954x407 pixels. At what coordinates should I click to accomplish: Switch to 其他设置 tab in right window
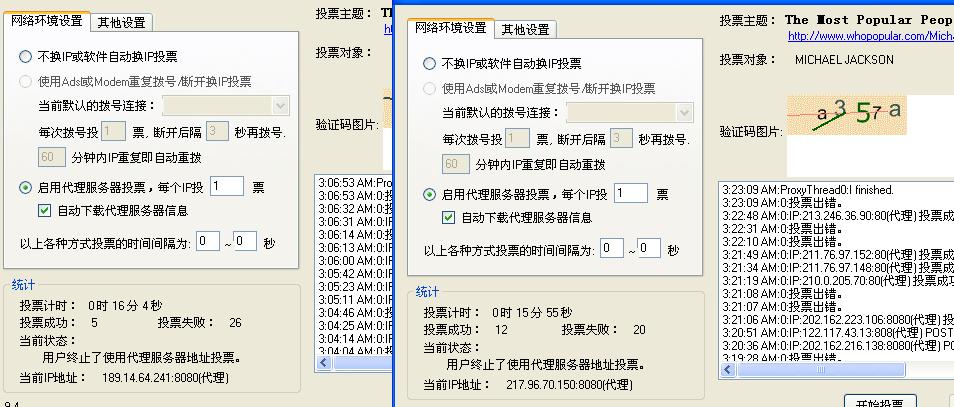coord(526,29)
